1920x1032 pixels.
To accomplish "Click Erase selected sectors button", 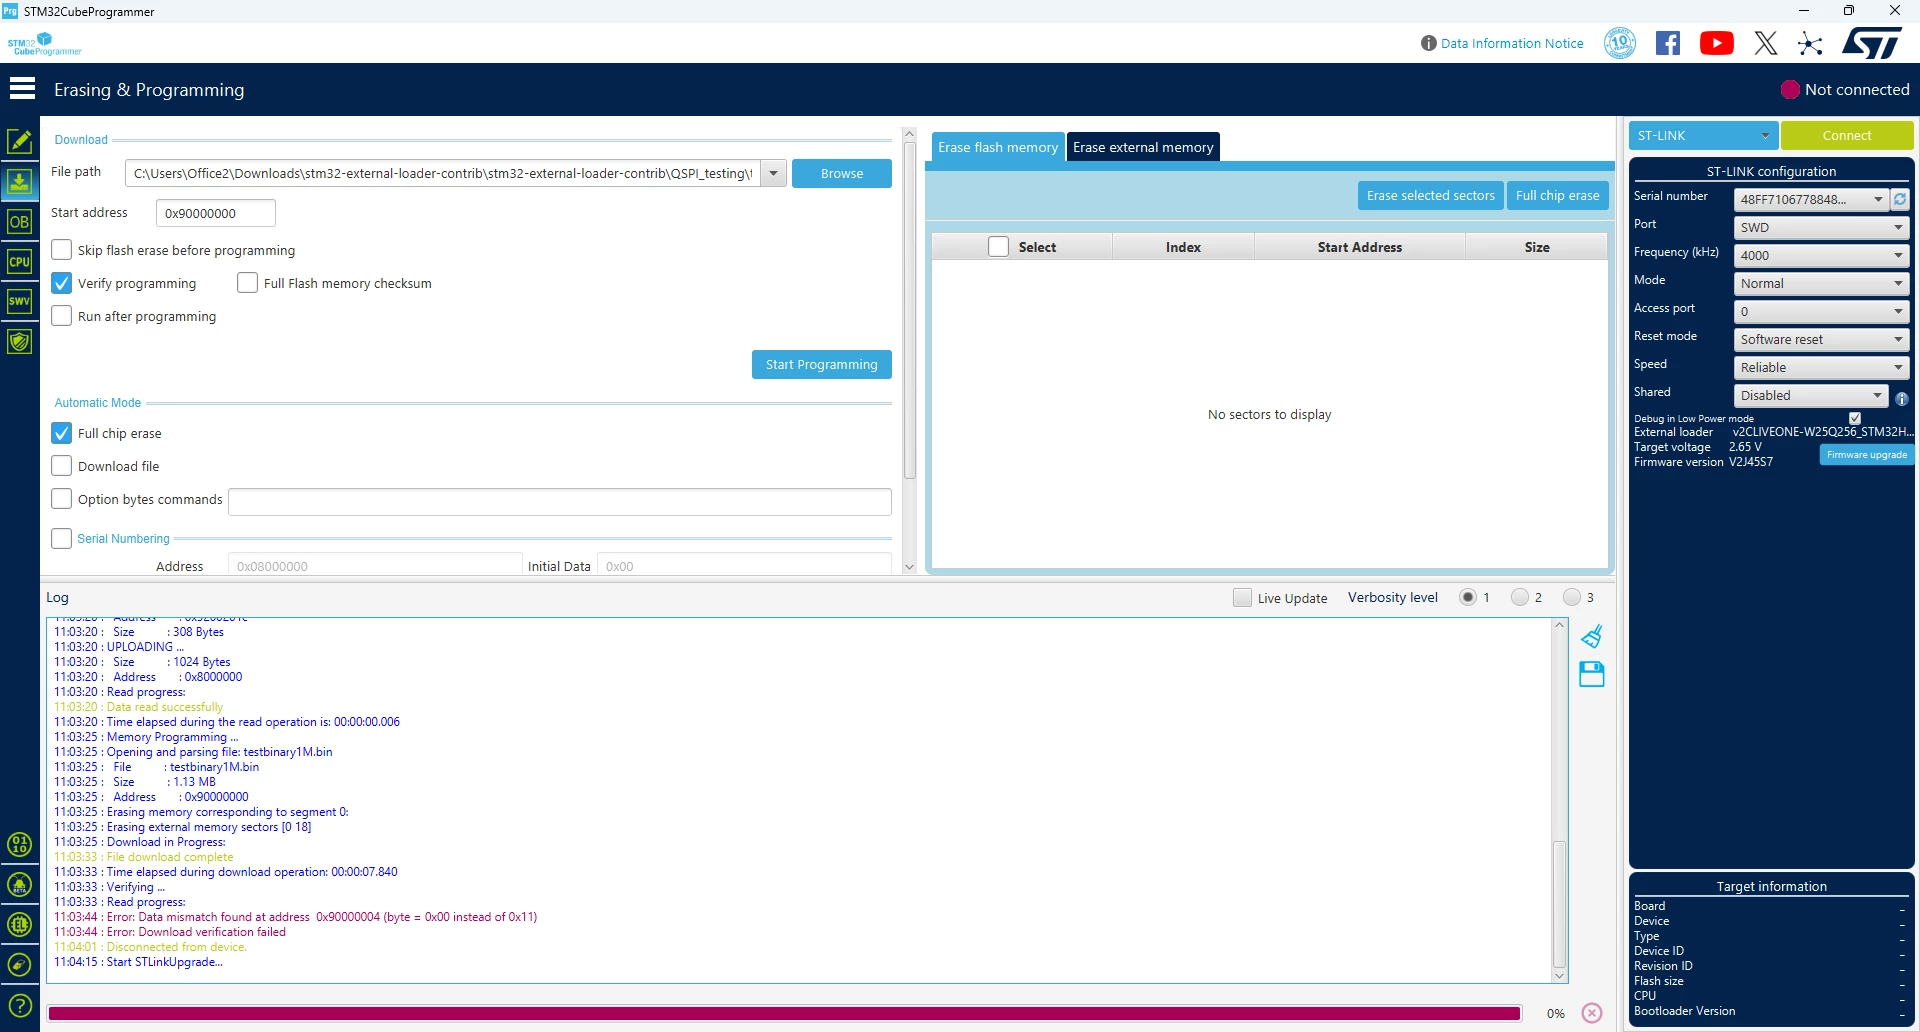I will pos(1430,195).
